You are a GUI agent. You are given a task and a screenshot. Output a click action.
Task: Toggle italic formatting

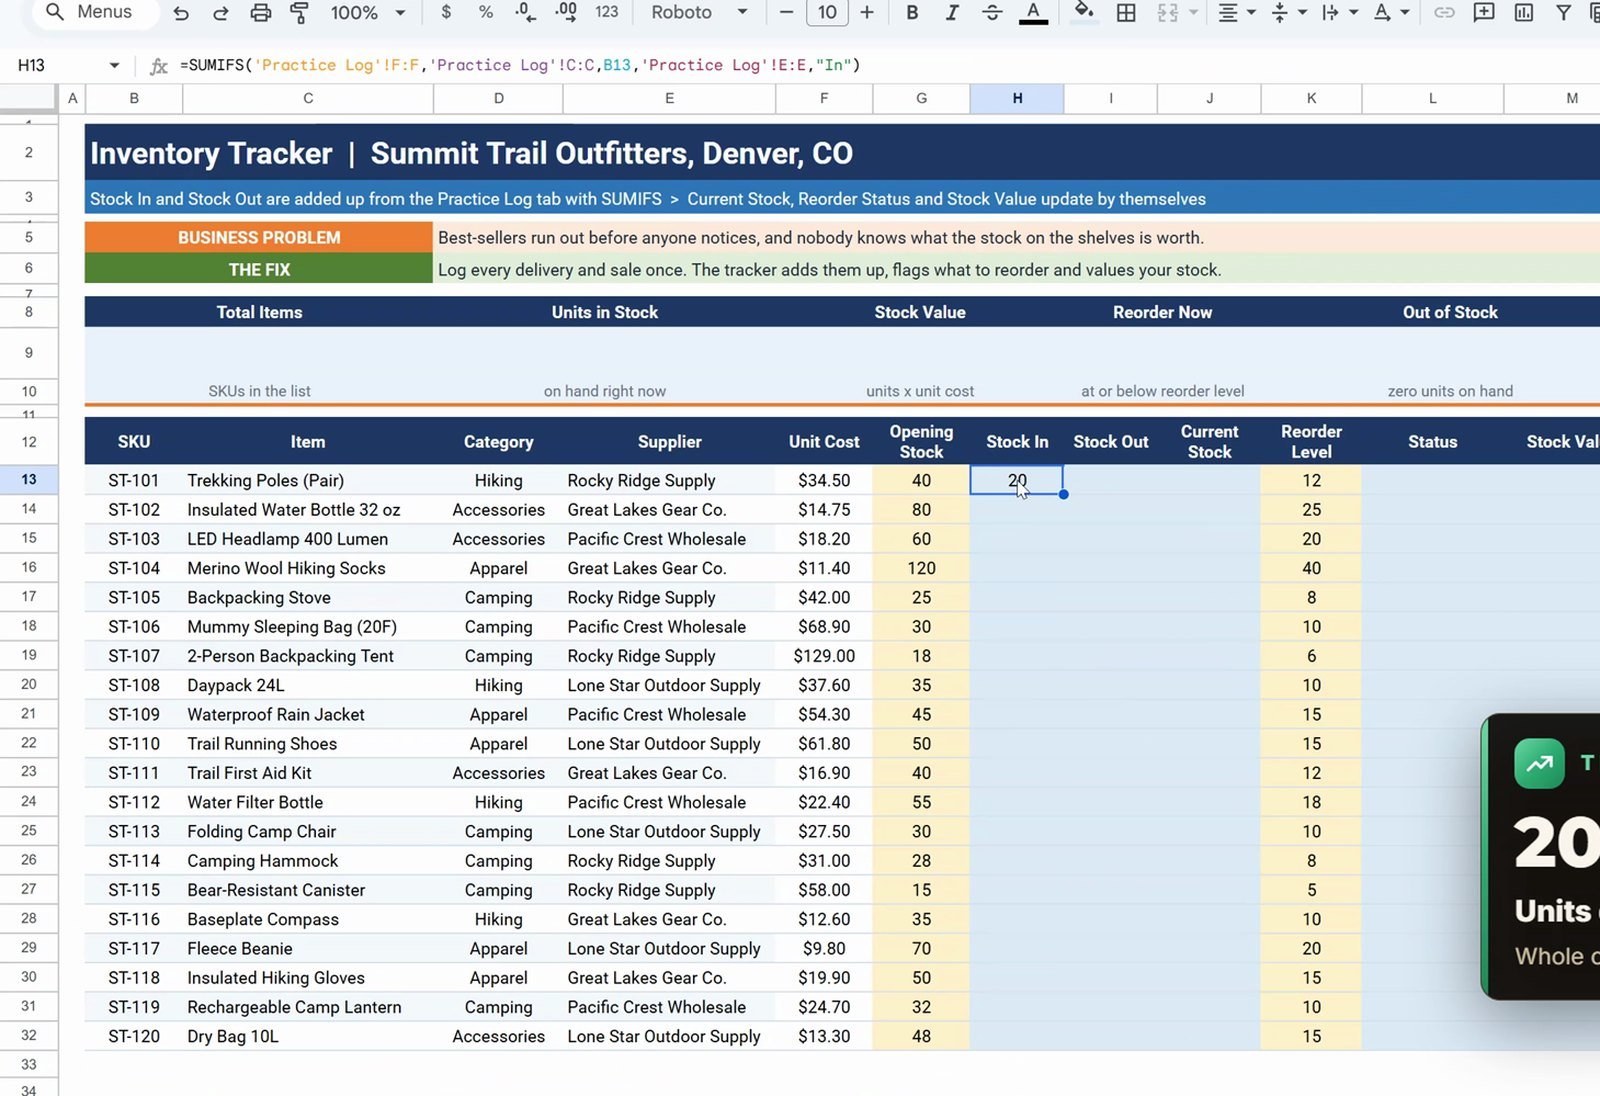point(952,12)
